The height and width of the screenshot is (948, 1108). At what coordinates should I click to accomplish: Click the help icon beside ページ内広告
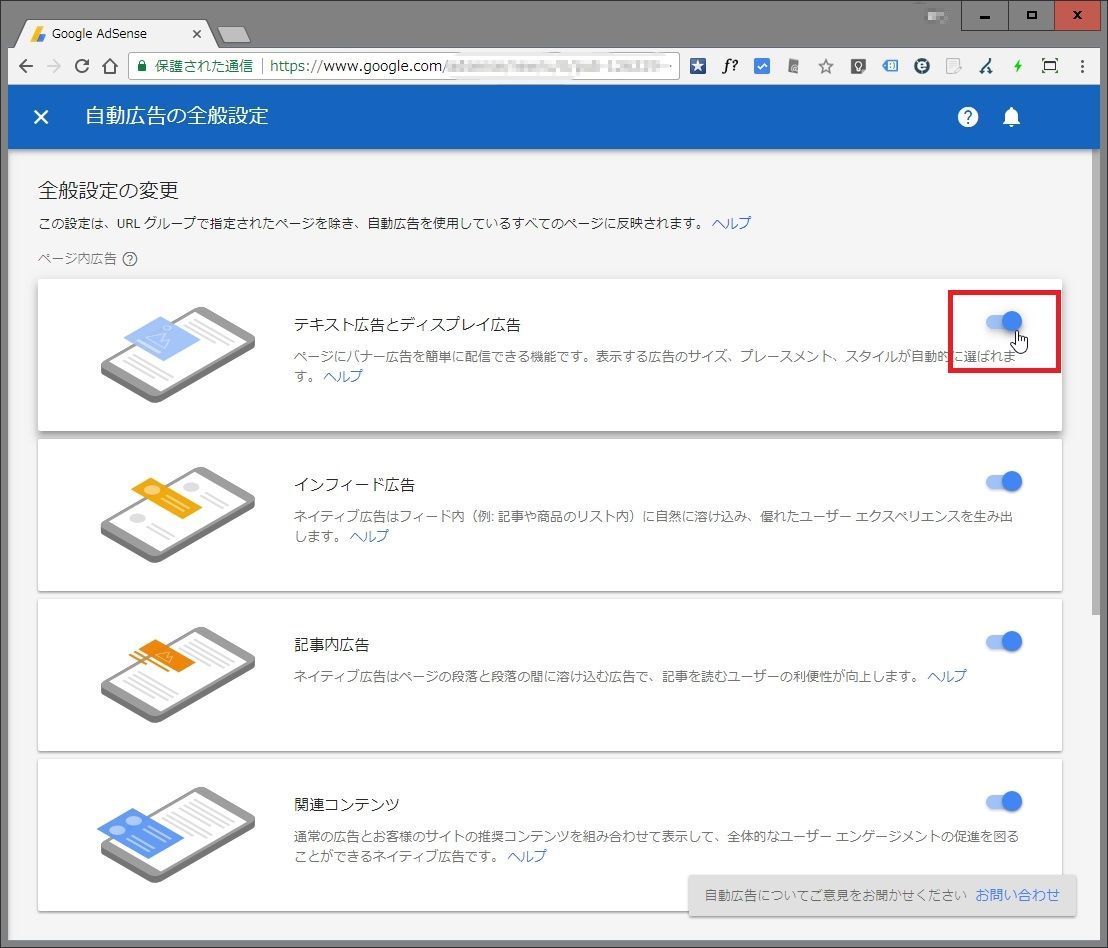130,259
